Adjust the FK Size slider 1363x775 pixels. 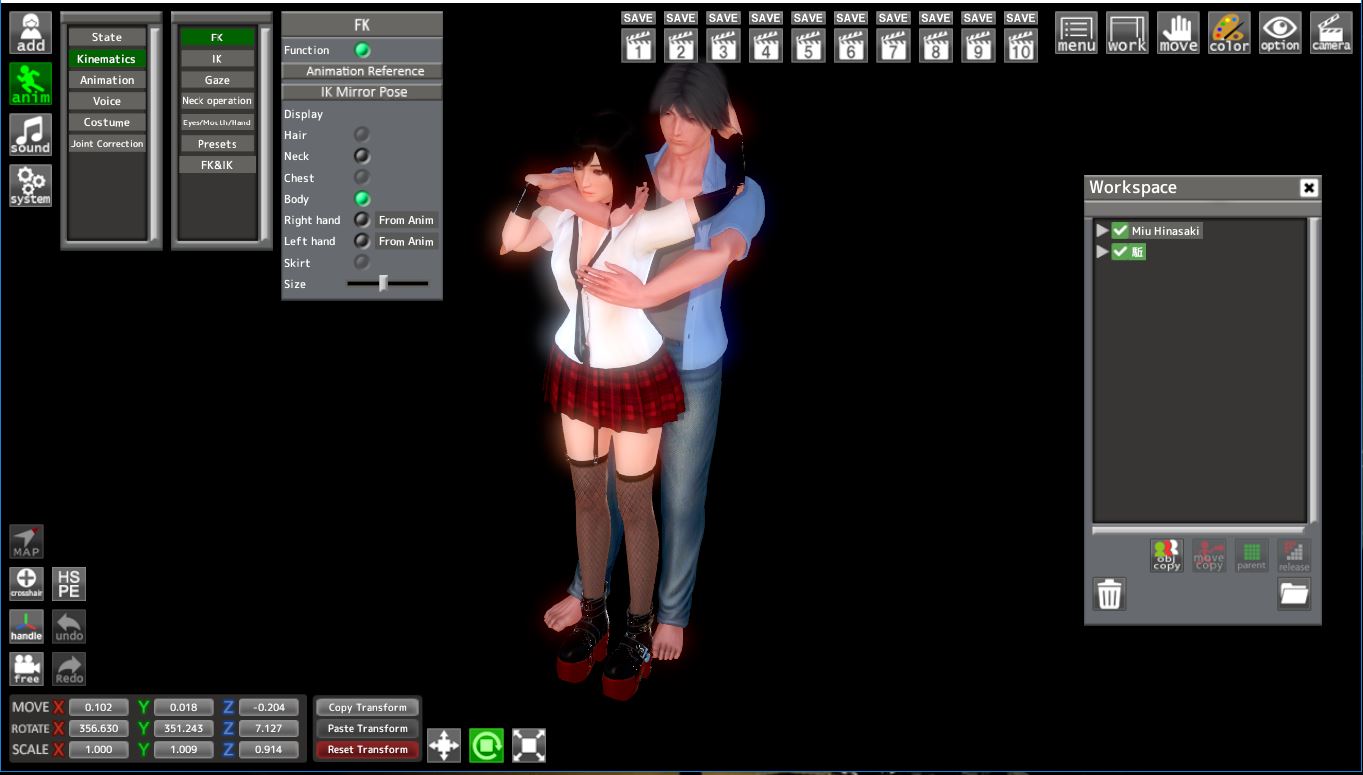tap(383, 284)
